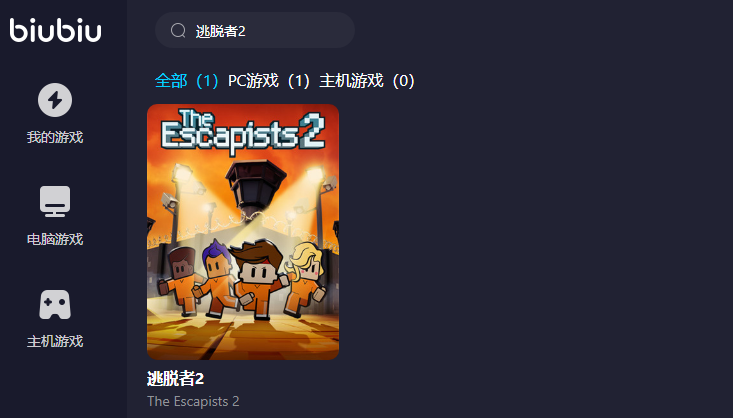This screenshot has width=733, height=418.
Task: Switch to the PC游戏 (1) results tab
Action: 269,81
